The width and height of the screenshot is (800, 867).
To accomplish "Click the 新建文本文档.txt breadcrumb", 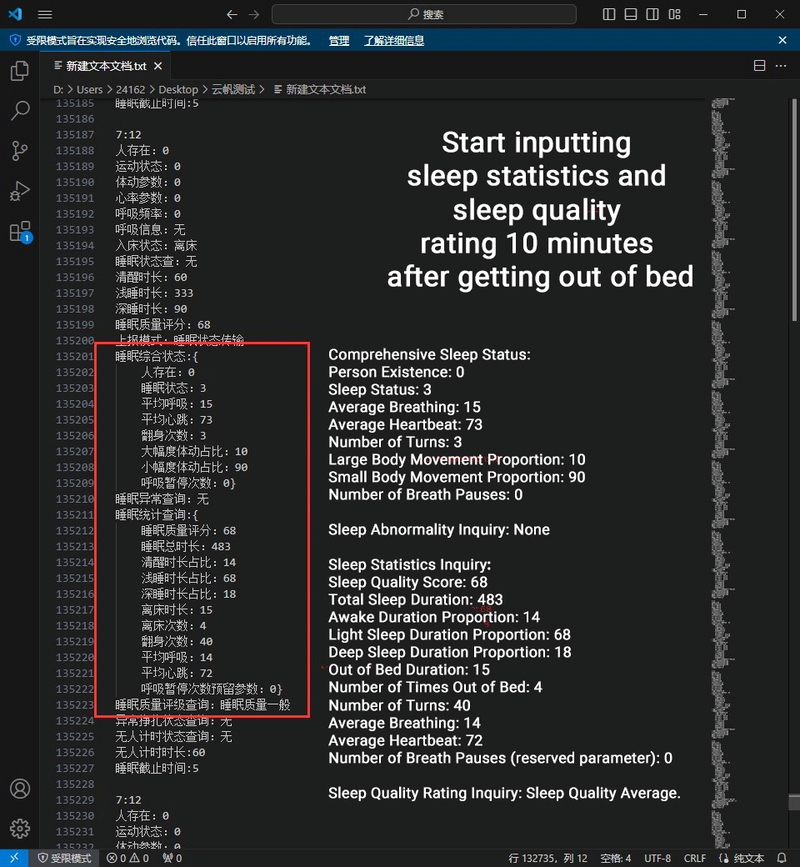I will pyautogui.click(x=320, y=90).
